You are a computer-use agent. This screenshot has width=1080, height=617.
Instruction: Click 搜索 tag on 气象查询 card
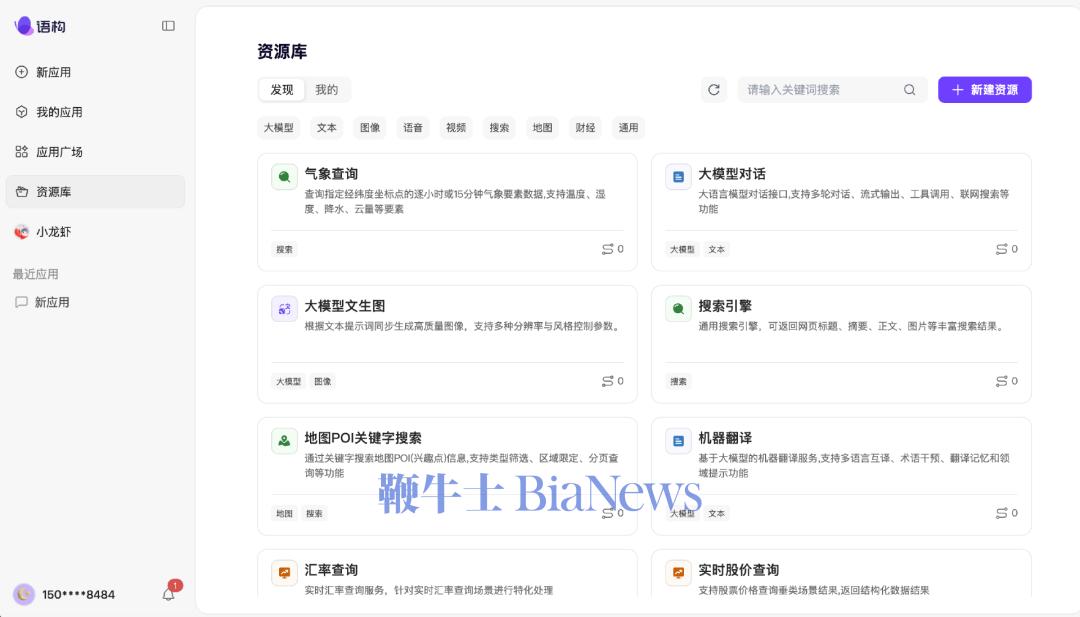pos(284,249)
